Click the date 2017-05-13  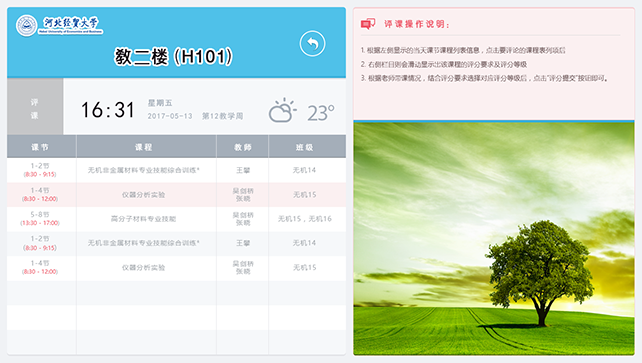pyautogui.click(x=170, y=116)
